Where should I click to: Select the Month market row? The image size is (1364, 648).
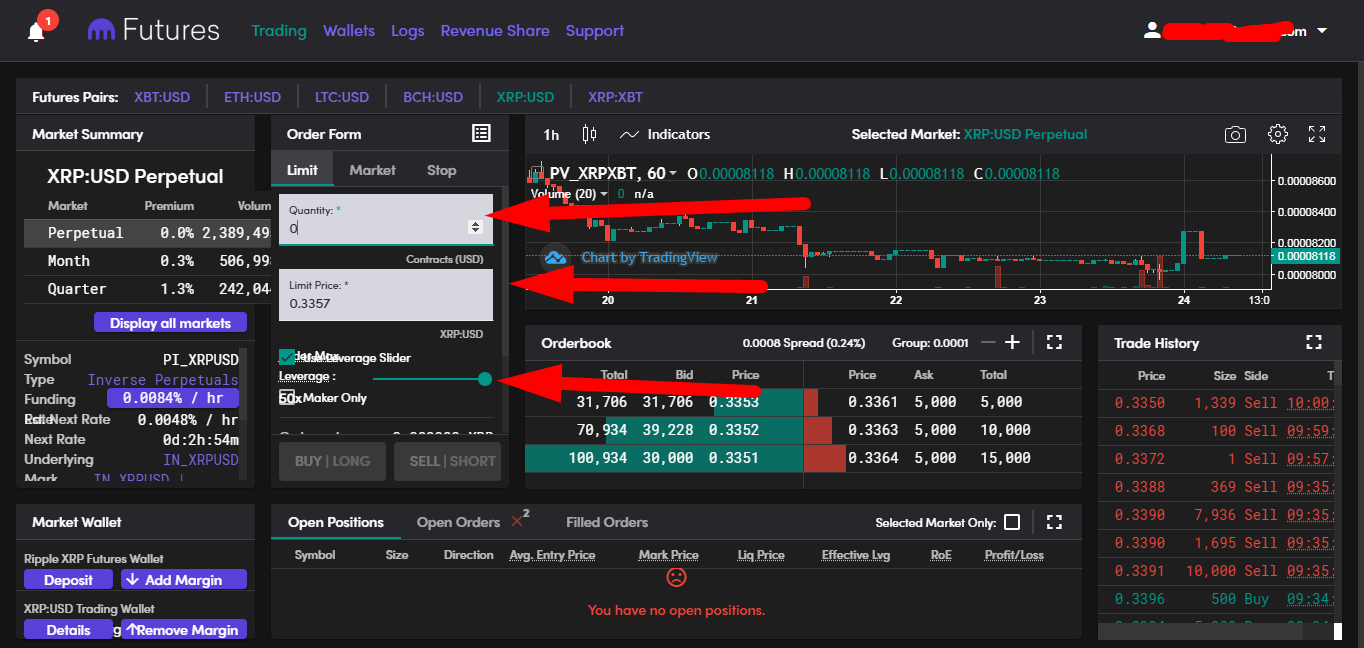click(x=147, y=261)
